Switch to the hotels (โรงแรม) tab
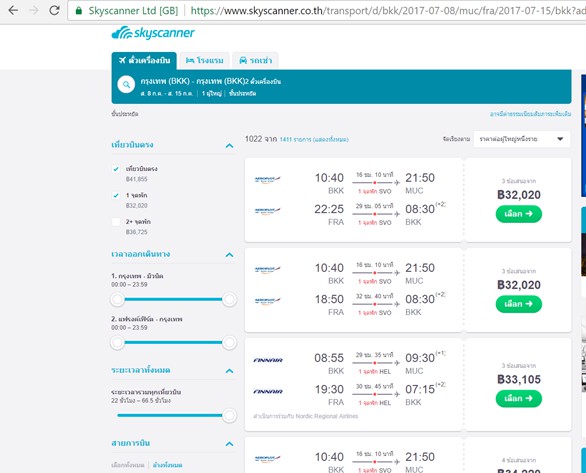This screenshot has height=473, width=586. [x=204, y=61]
